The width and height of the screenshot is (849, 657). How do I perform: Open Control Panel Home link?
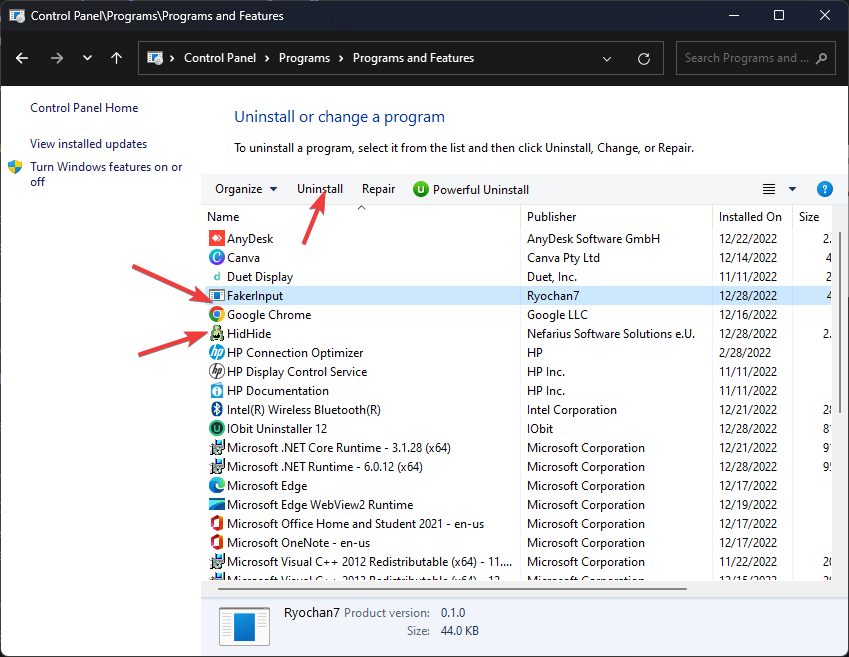point(84,108)
